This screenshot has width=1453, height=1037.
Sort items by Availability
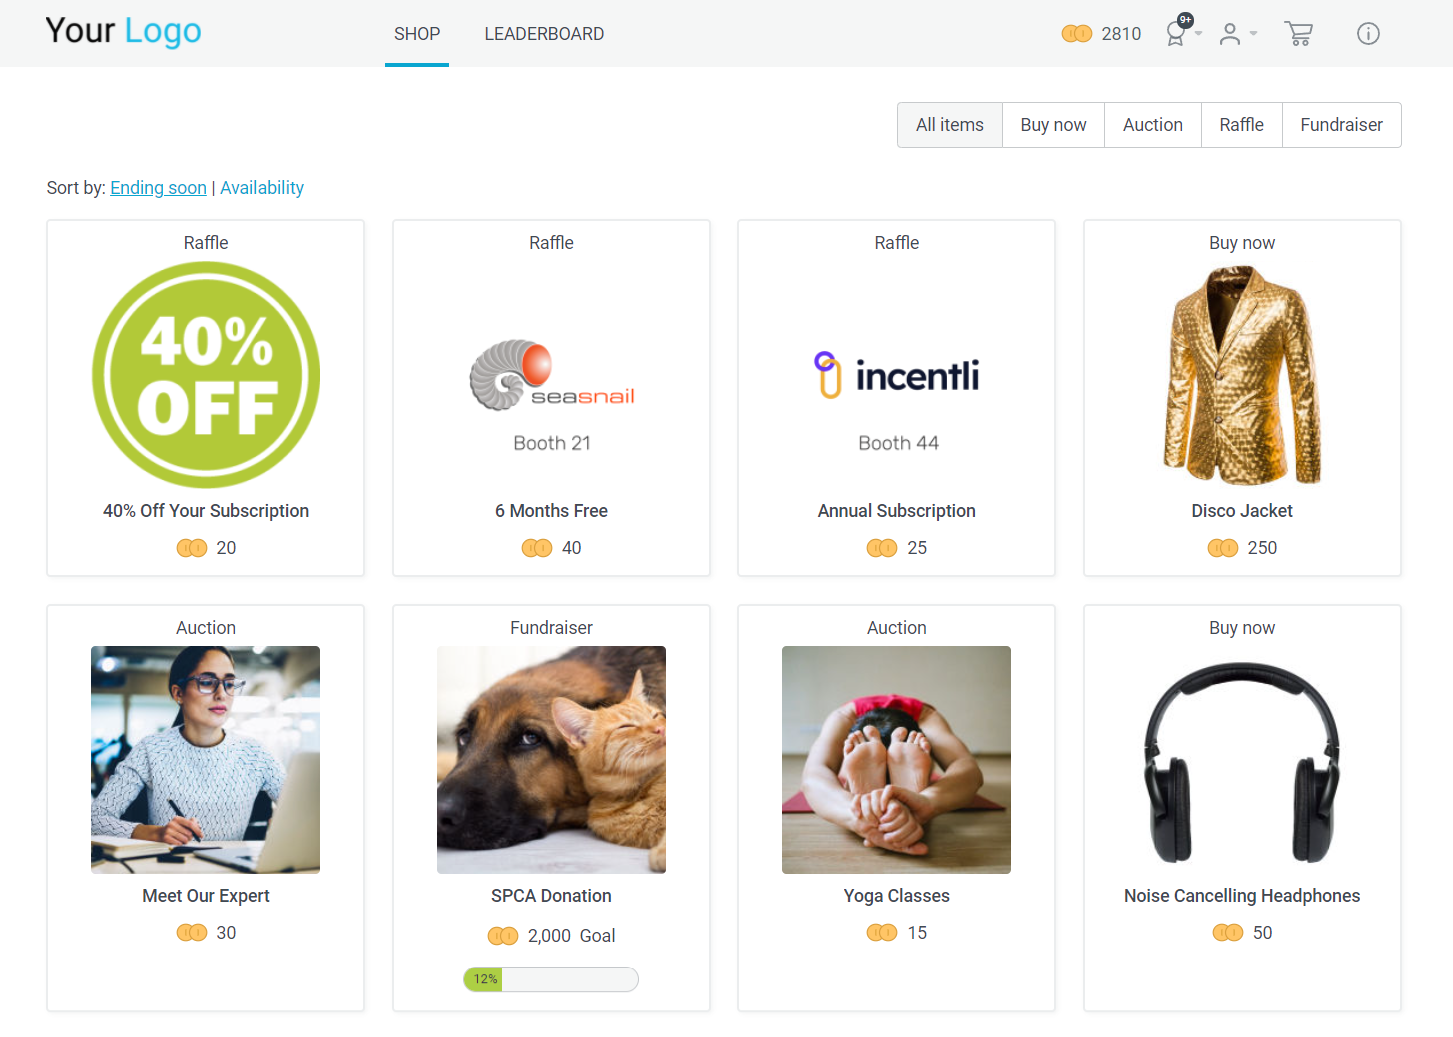tap(262, 188)
